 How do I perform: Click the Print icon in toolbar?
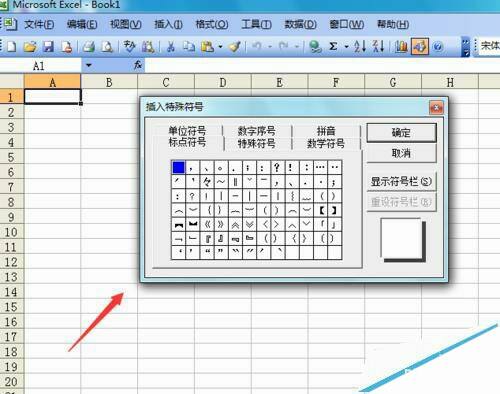pyautogui.click(x=89, y=47)
